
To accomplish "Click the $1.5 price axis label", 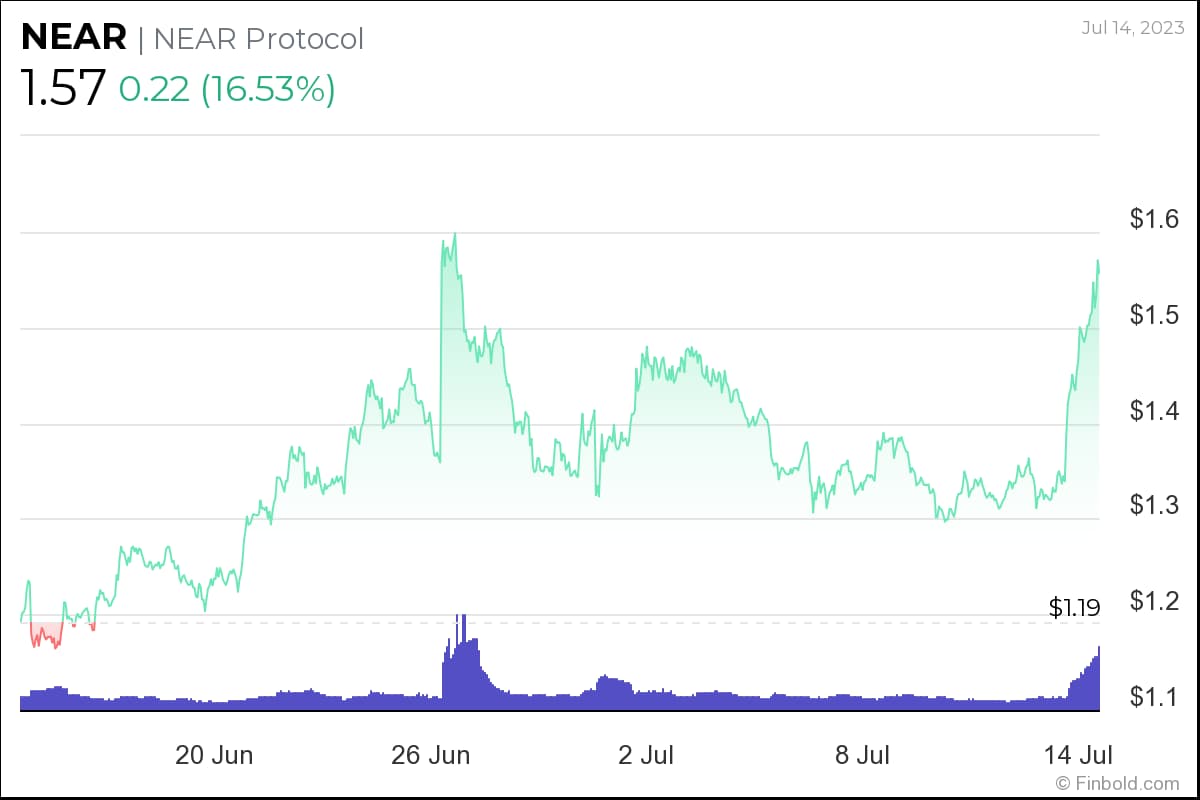I will 1153,315.
